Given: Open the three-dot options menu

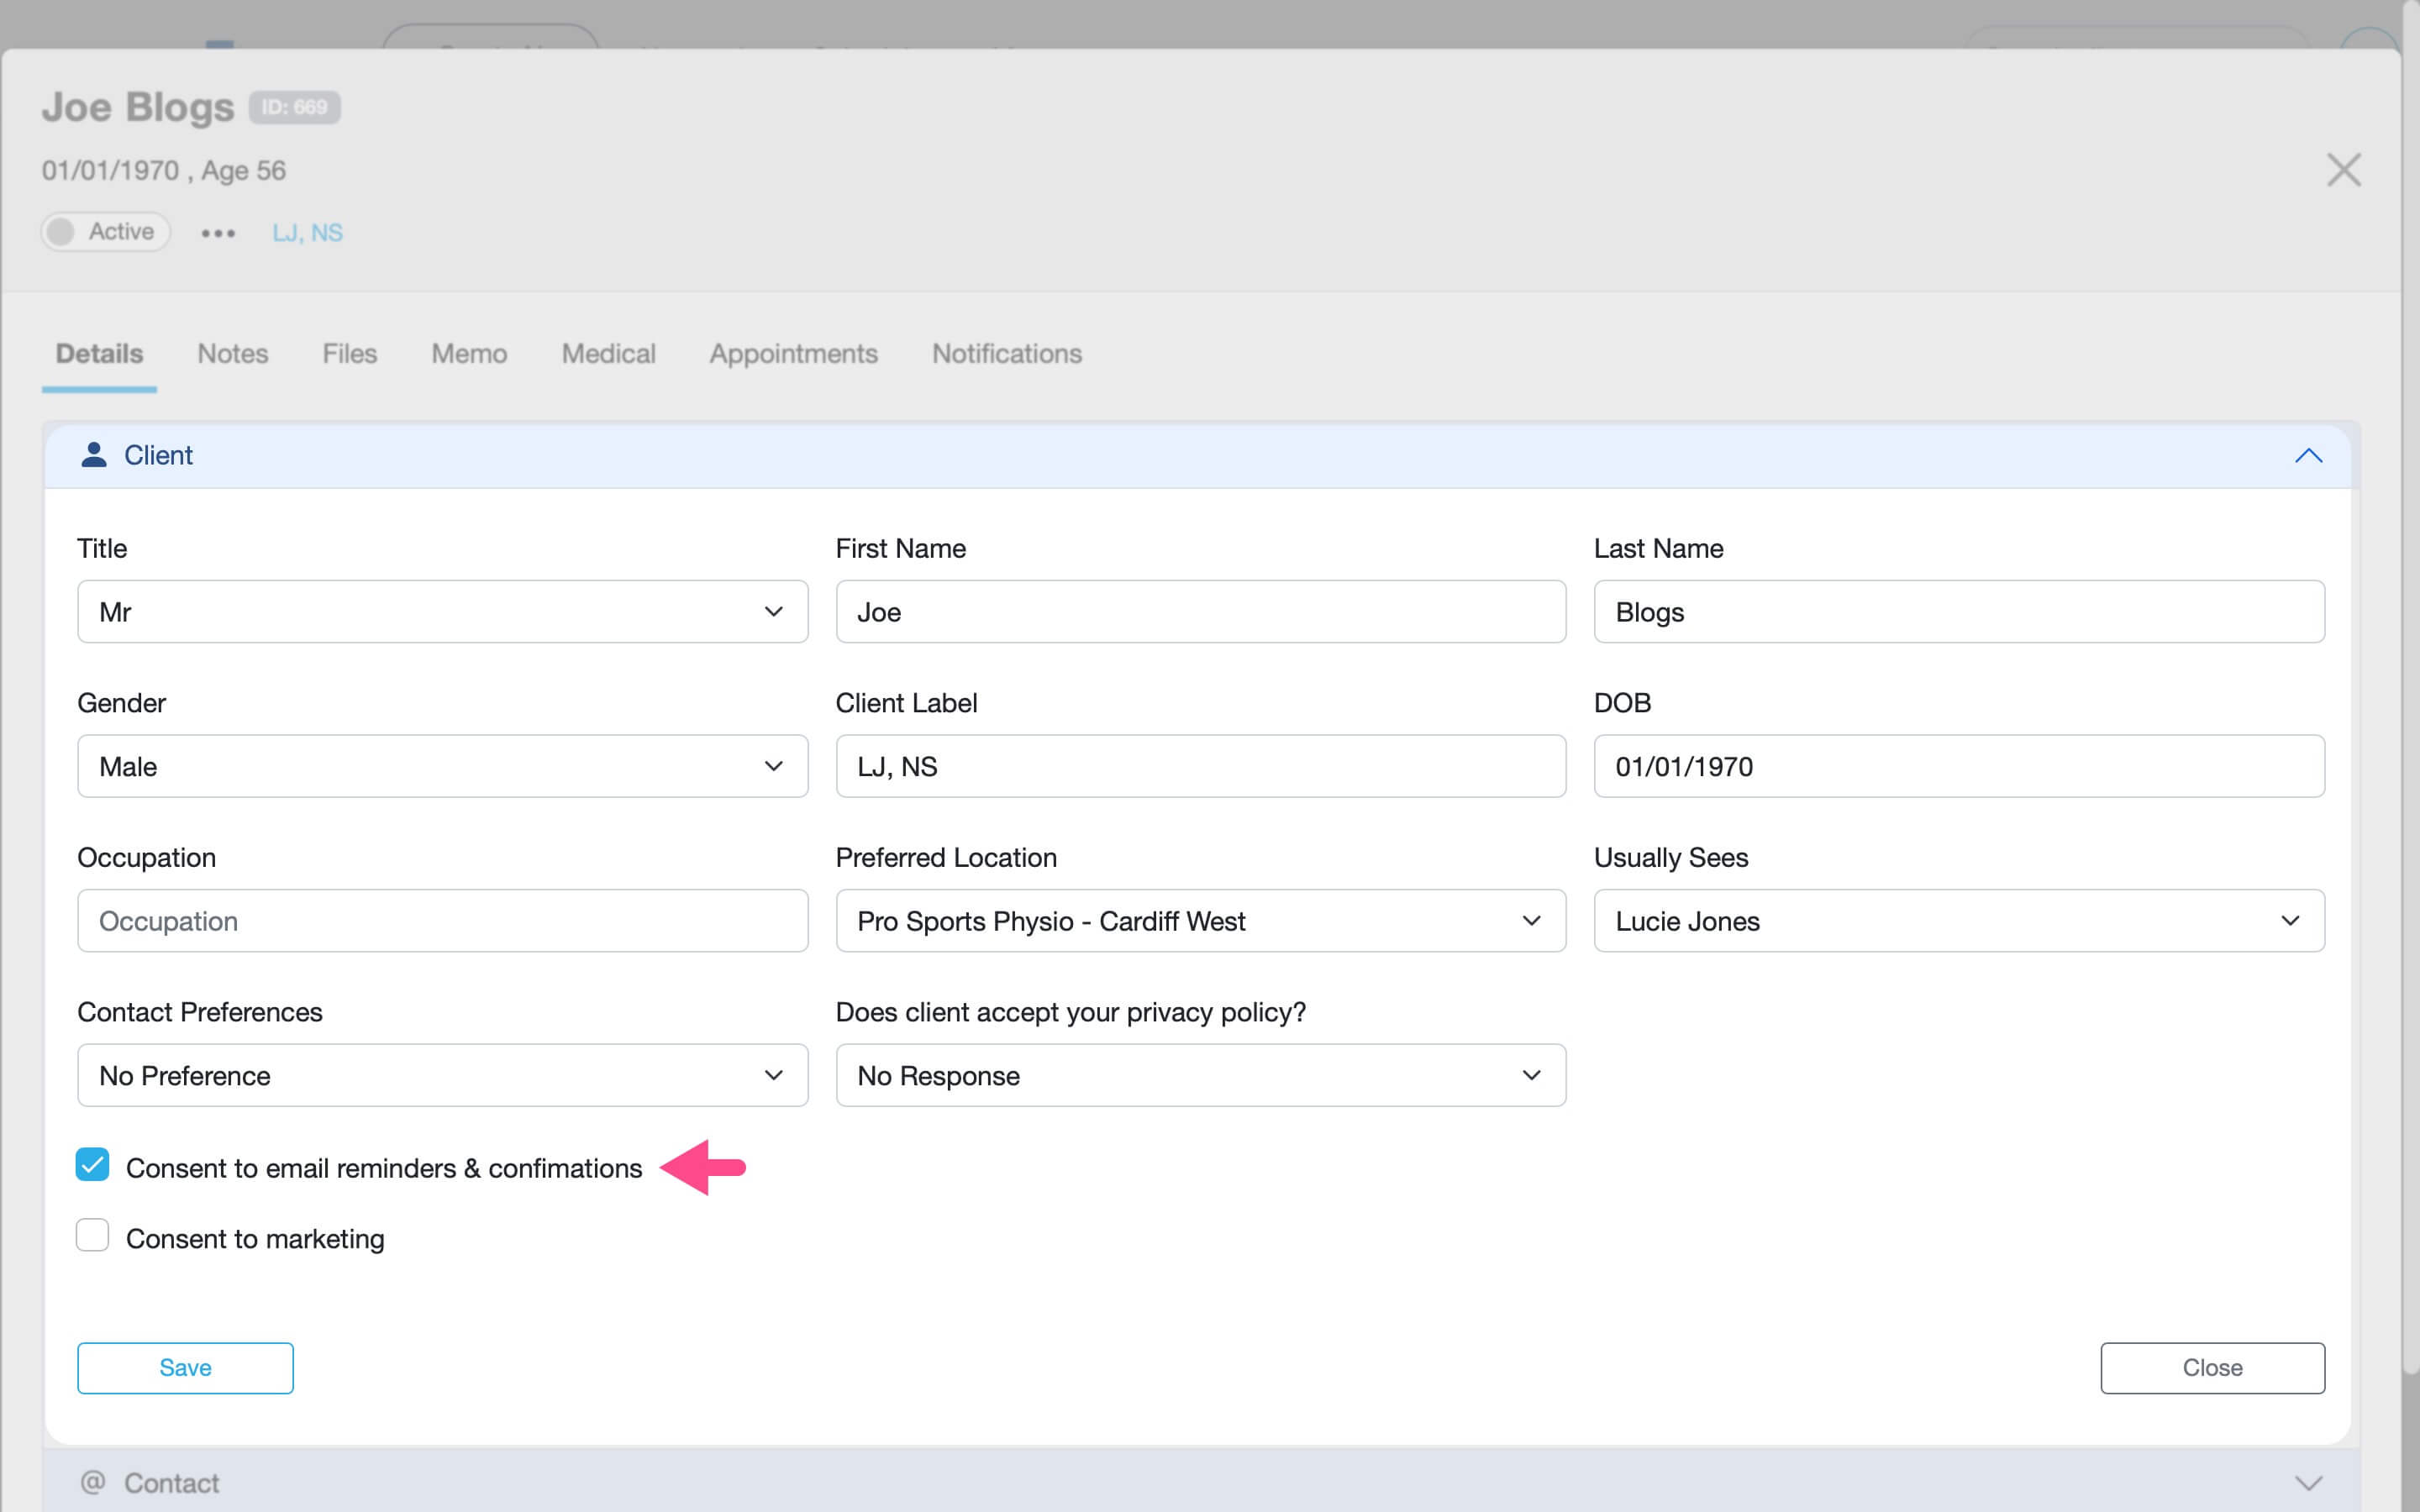Looking at the screenshot, I should click(218, 232).
